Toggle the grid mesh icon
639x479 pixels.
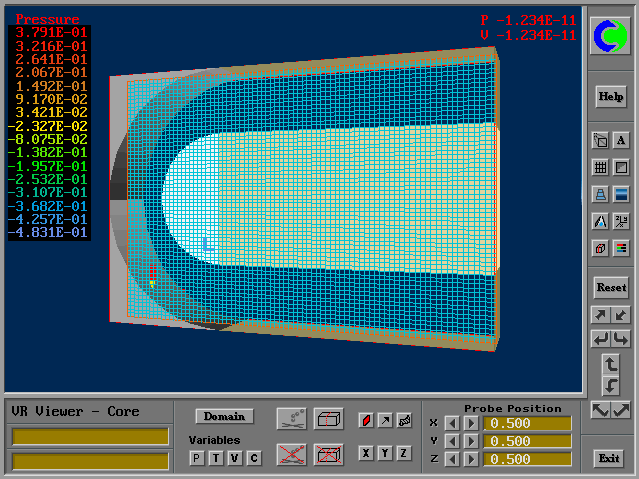coord(600,168)
